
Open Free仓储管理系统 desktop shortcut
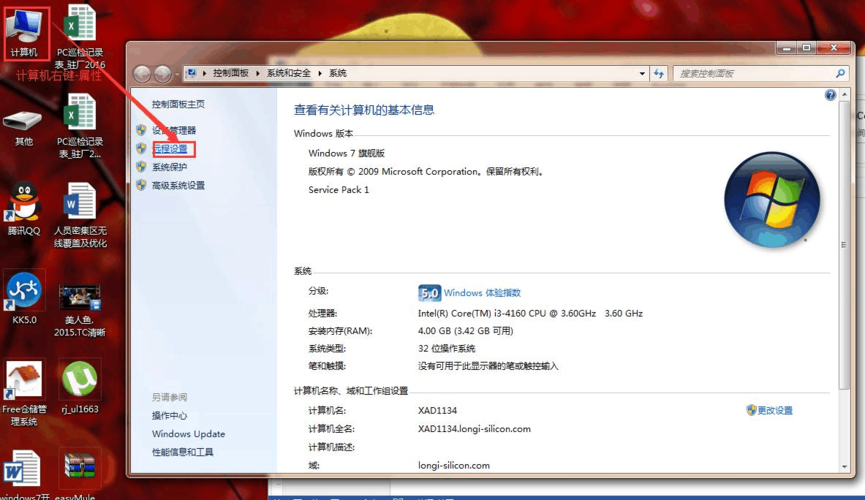click(x=24, y=382)
